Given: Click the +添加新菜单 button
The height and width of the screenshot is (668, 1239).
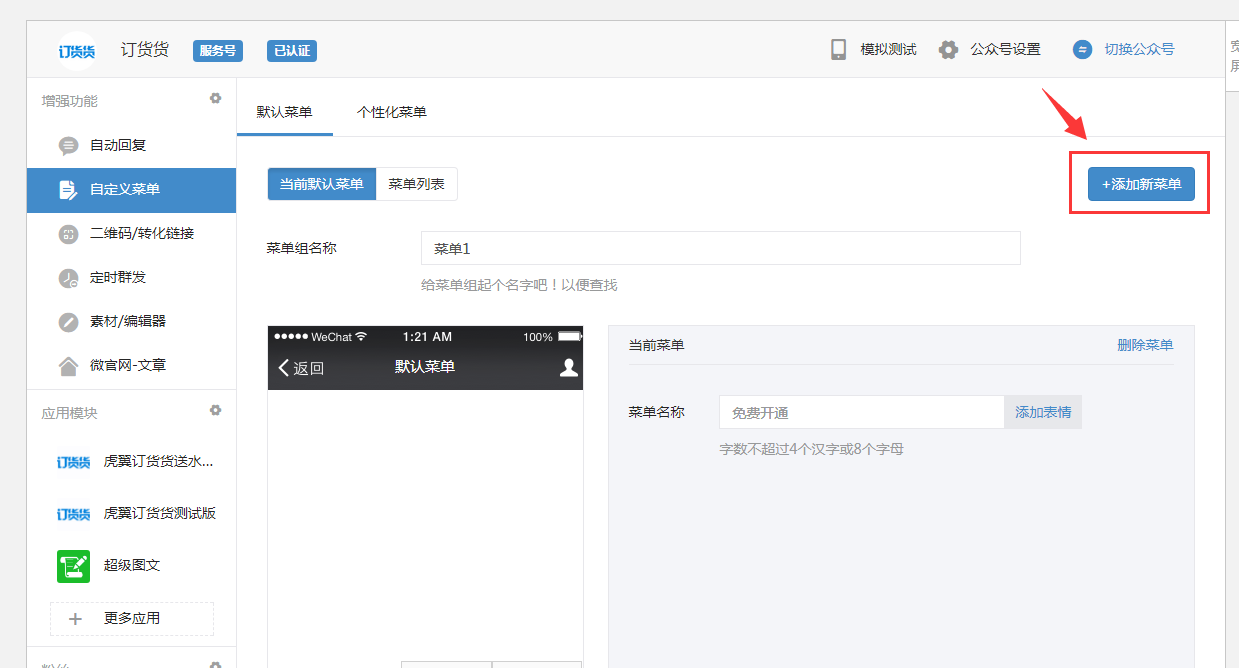Looking at the screenshot, I should pyautogui.click(x=1141, y=184).
